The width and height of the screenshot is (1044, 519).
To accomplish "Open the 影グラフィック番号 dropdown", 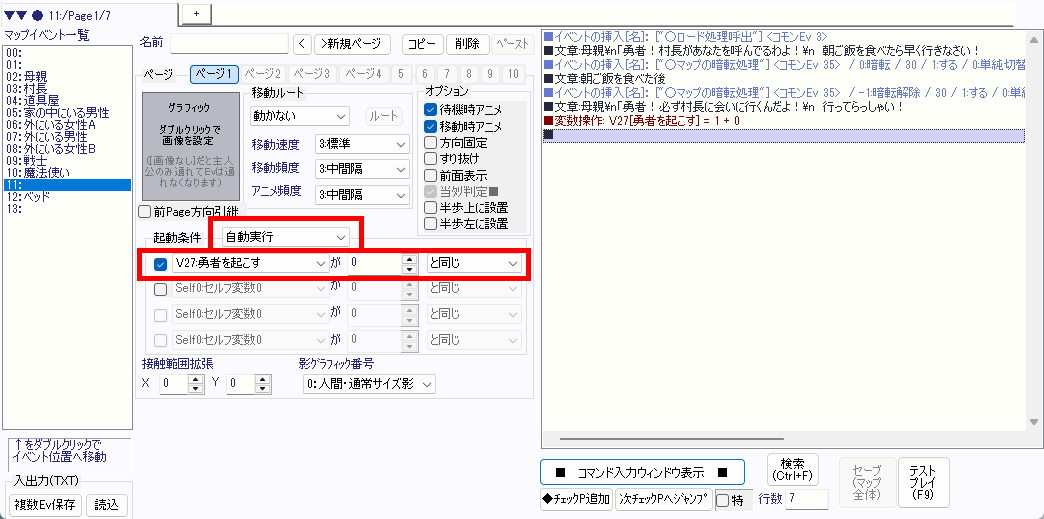I will click(x=369, y=384).
